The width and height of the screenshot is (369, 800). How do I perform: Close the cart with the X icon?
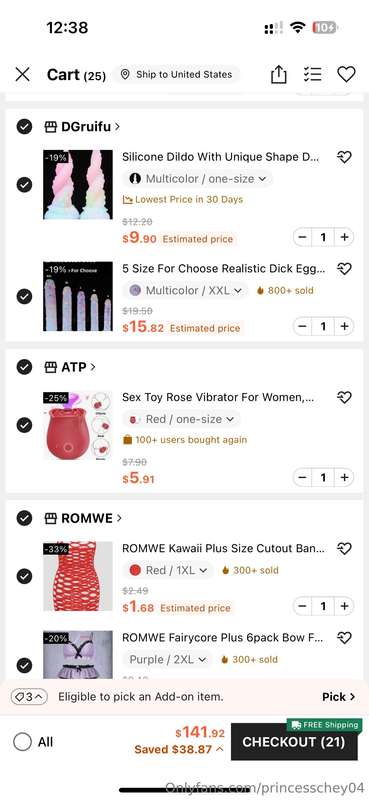[x=22, y=74]
